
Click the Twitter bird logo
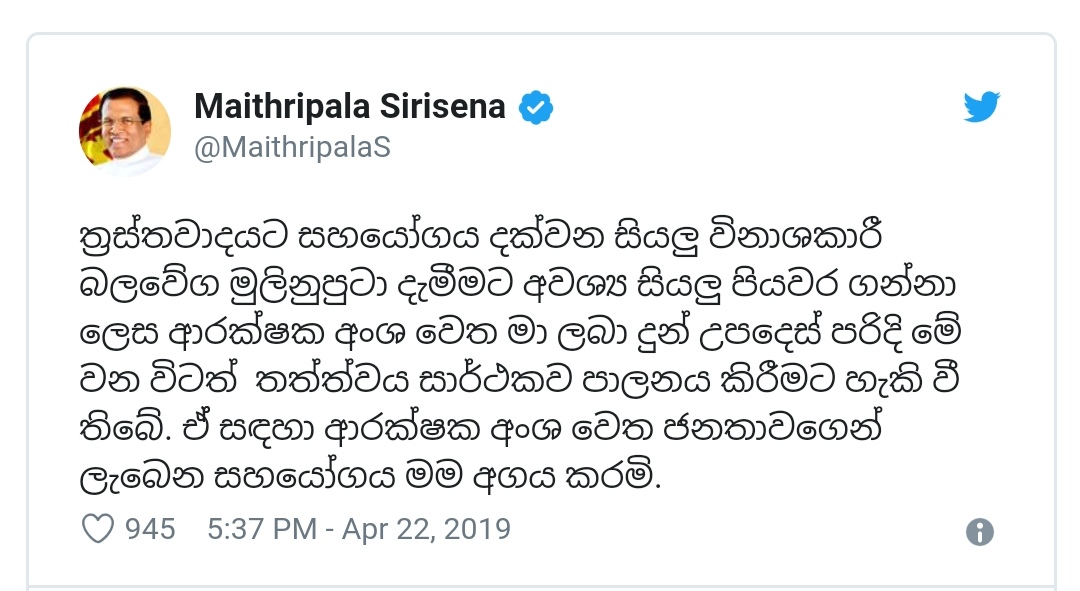coord(981,107)
